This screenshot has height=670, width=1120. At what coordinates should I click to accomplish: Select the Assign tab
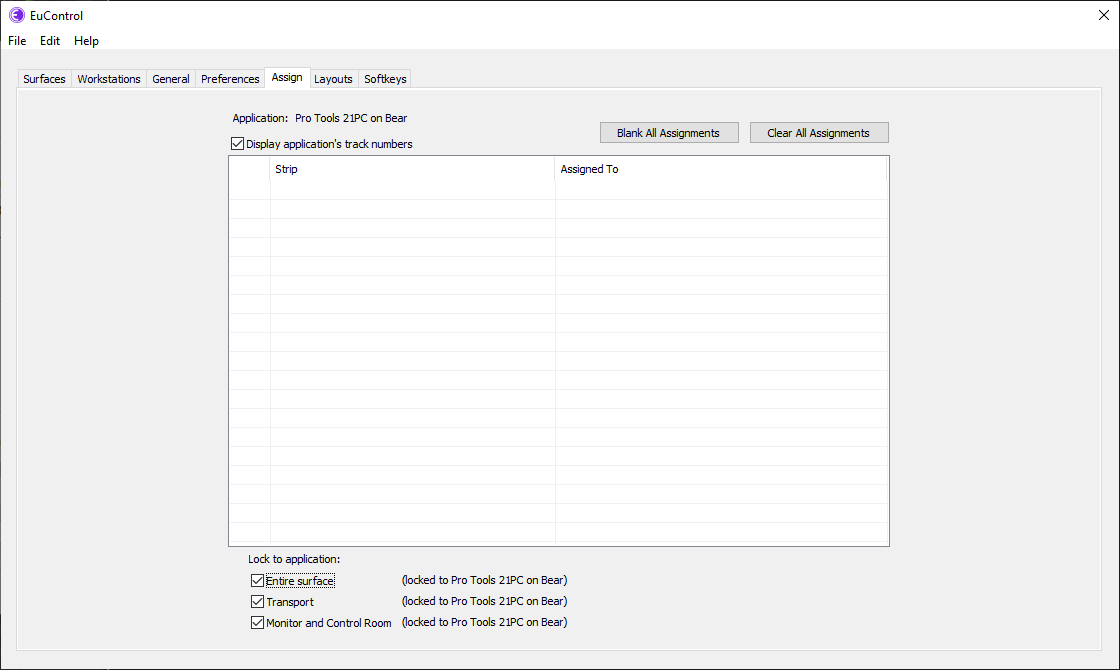(287, 78)
